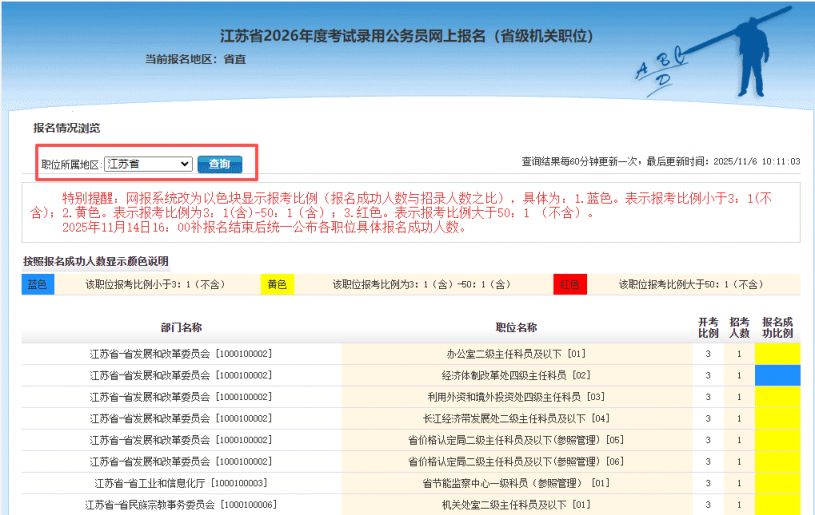The height and width of the screenshot is (515, 815).
Task: Click the 黄色 legend color block
Action: [277, 284]
